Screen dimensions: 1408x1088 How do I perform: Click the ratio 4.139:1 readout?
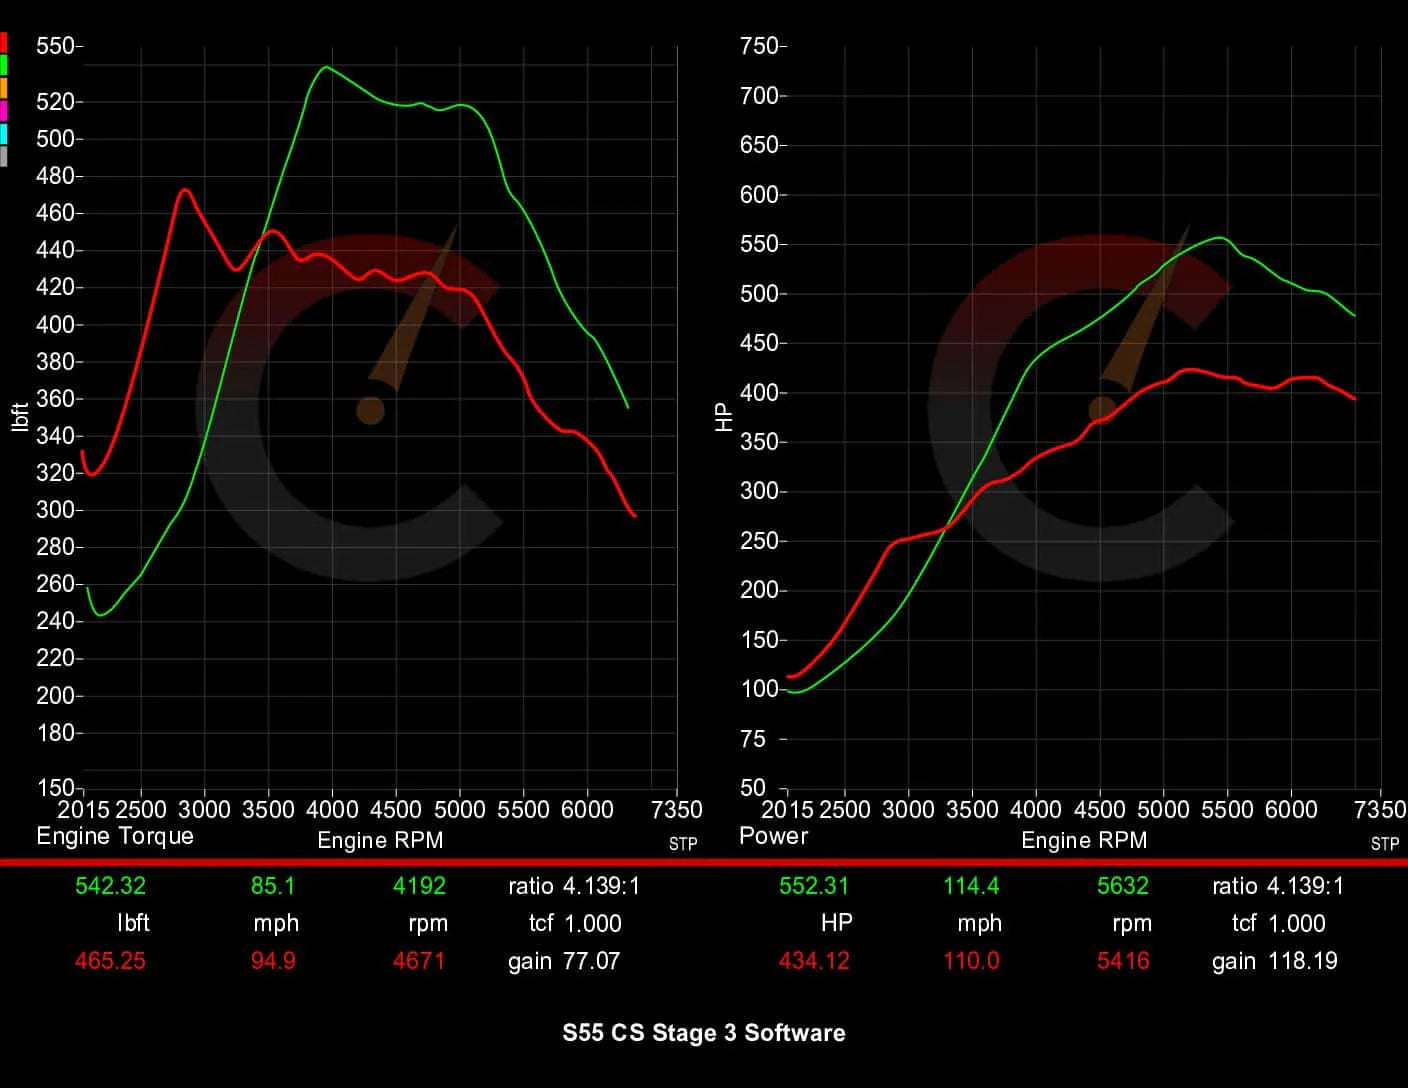pos(575,885)
